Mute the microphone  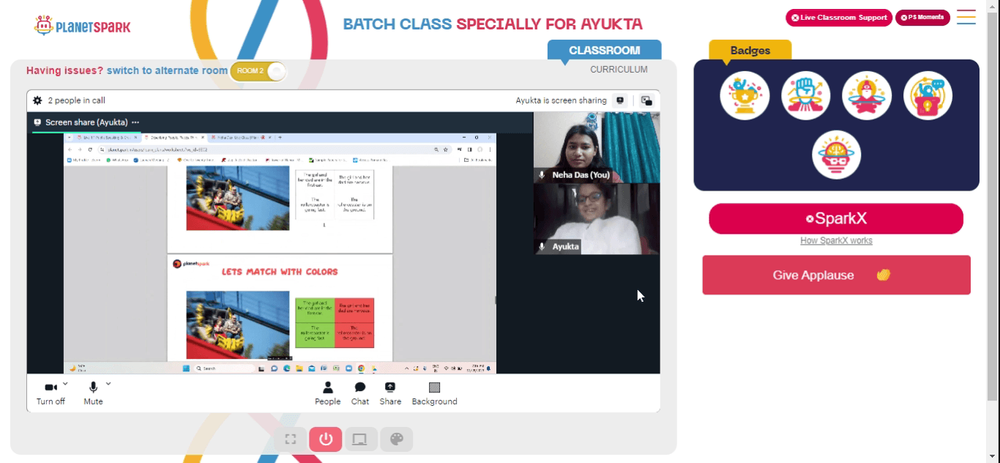pos(93,393)
